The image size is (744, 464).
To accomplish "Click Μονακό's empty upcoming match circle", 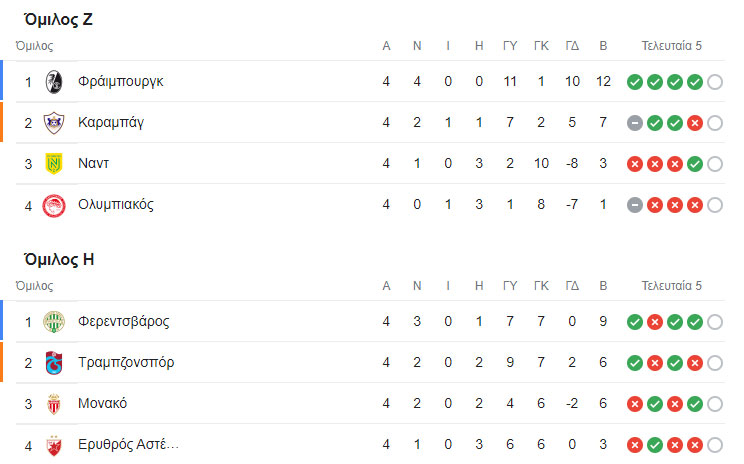I will [x=714, y=404].
